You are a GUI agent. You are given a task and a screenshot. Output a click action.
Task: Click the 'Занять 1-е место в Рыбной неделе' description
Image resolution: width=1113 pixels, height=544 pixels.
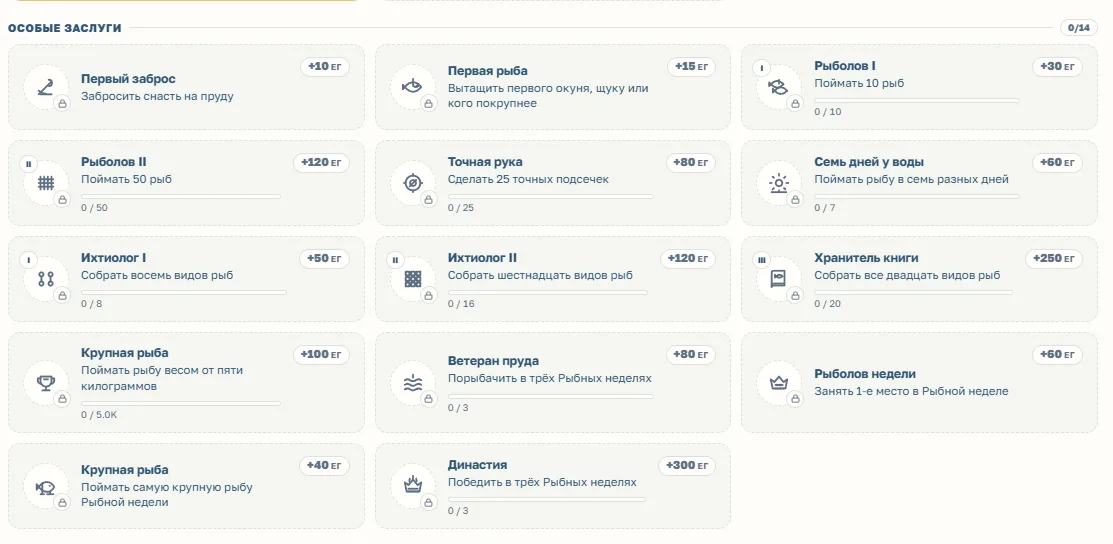[x=911, y=391]
